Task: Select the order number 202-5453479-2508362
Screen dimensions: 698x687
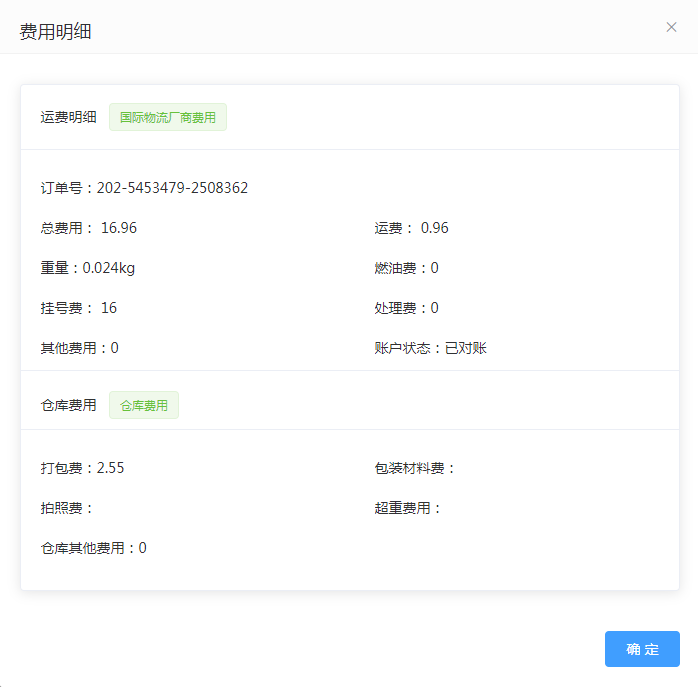Action: click(172, 188)
